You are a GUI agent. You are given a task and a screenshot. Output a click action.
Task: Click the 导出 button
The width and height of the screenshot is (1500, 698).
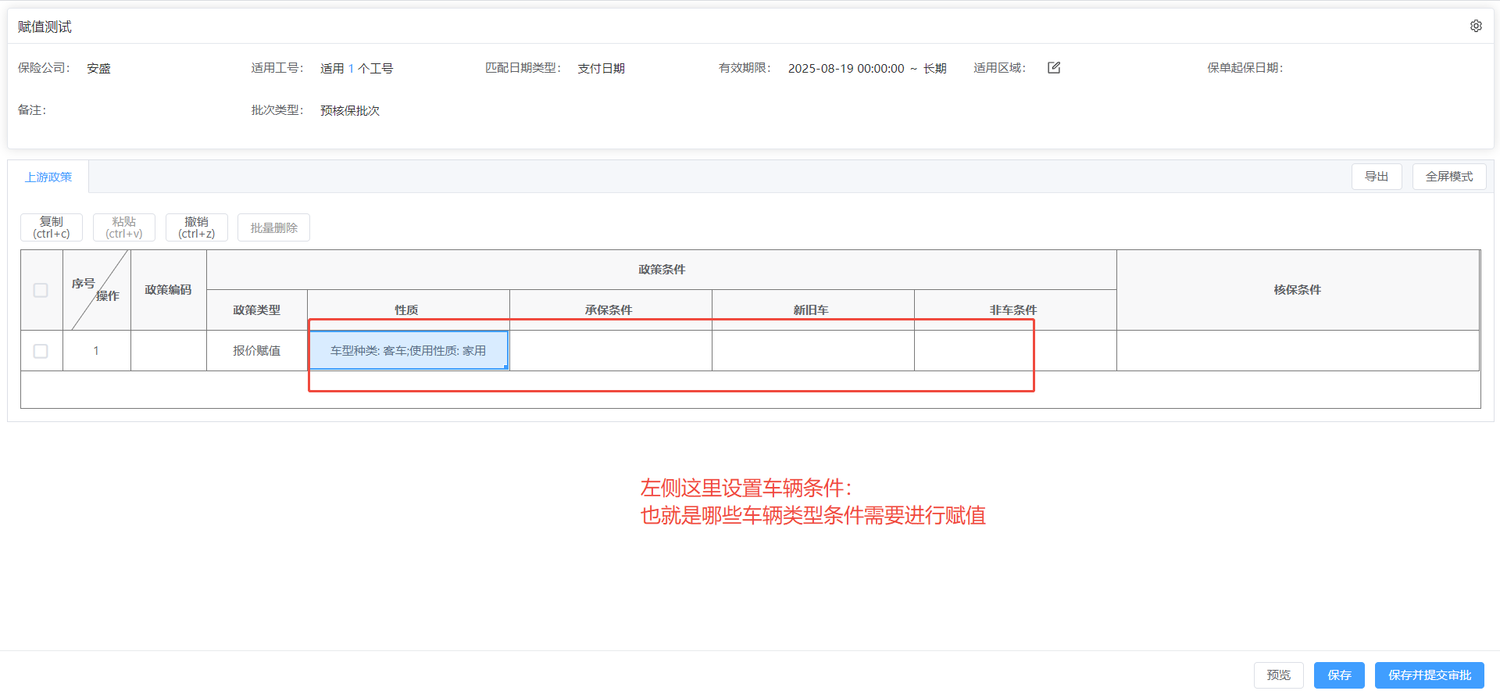pyautogui.click(x=1377, y=176)
